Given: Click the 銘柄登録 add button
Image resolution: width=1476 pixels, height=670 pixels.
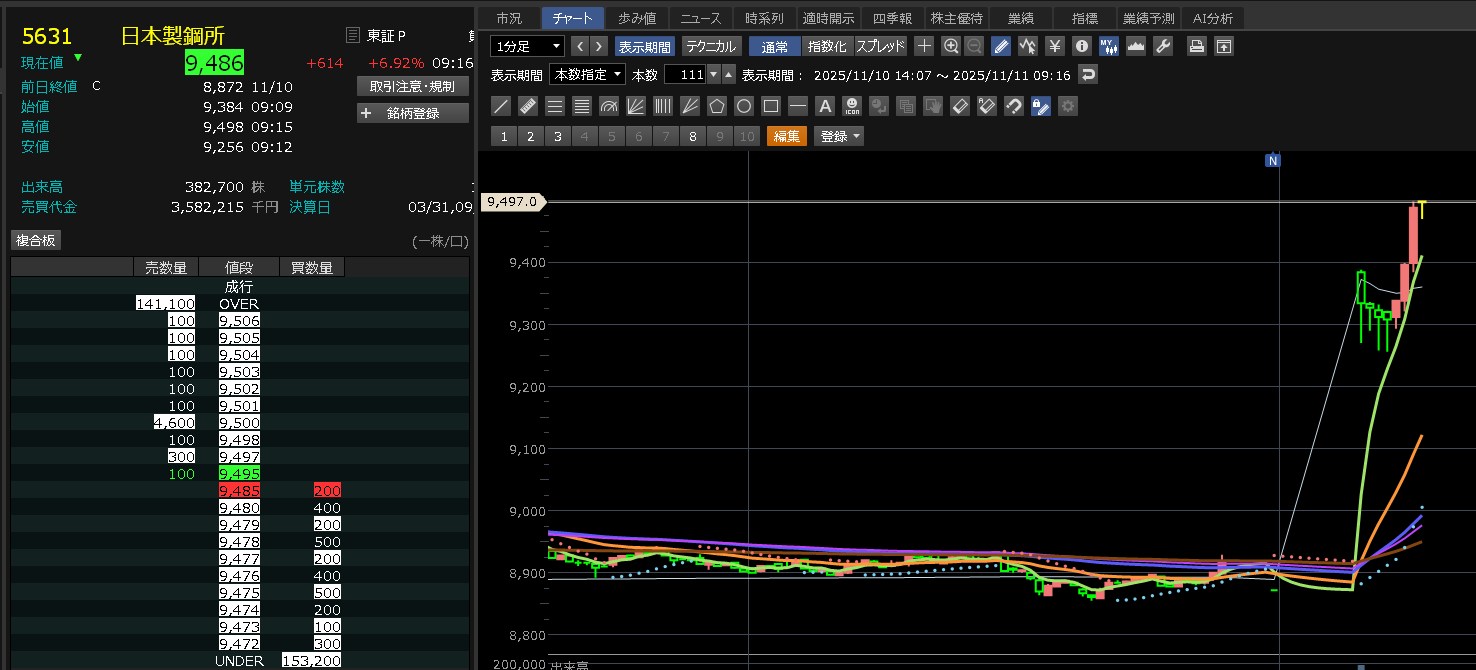Looking at the screenshot, I should point(412,113).
